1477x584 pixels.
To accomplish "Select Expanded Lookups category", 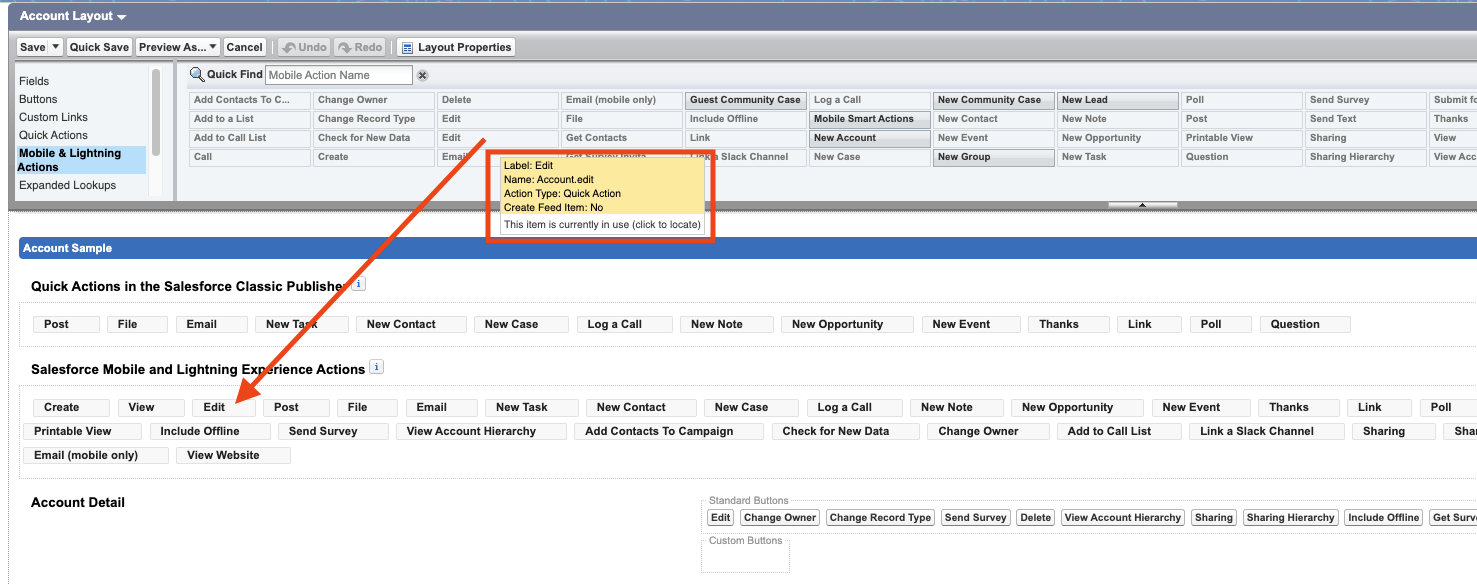I will (x=67, y=185).
